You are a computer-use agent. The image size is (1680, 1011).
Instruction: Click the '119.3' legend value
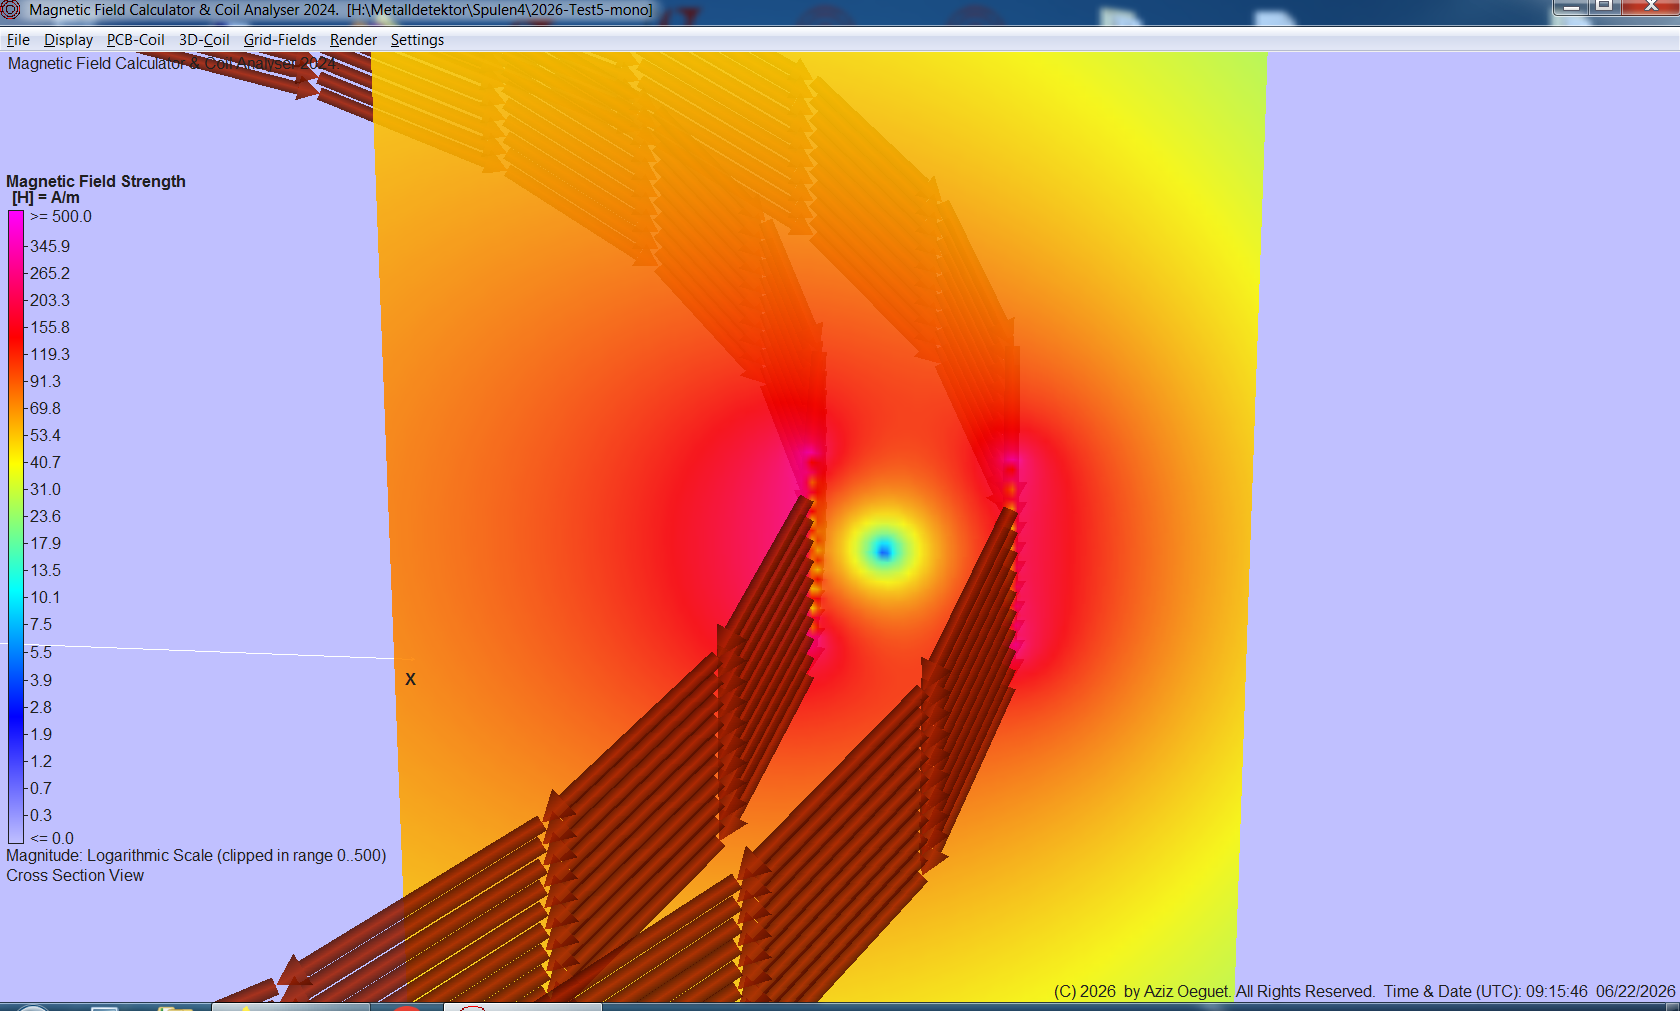point(50,354)
